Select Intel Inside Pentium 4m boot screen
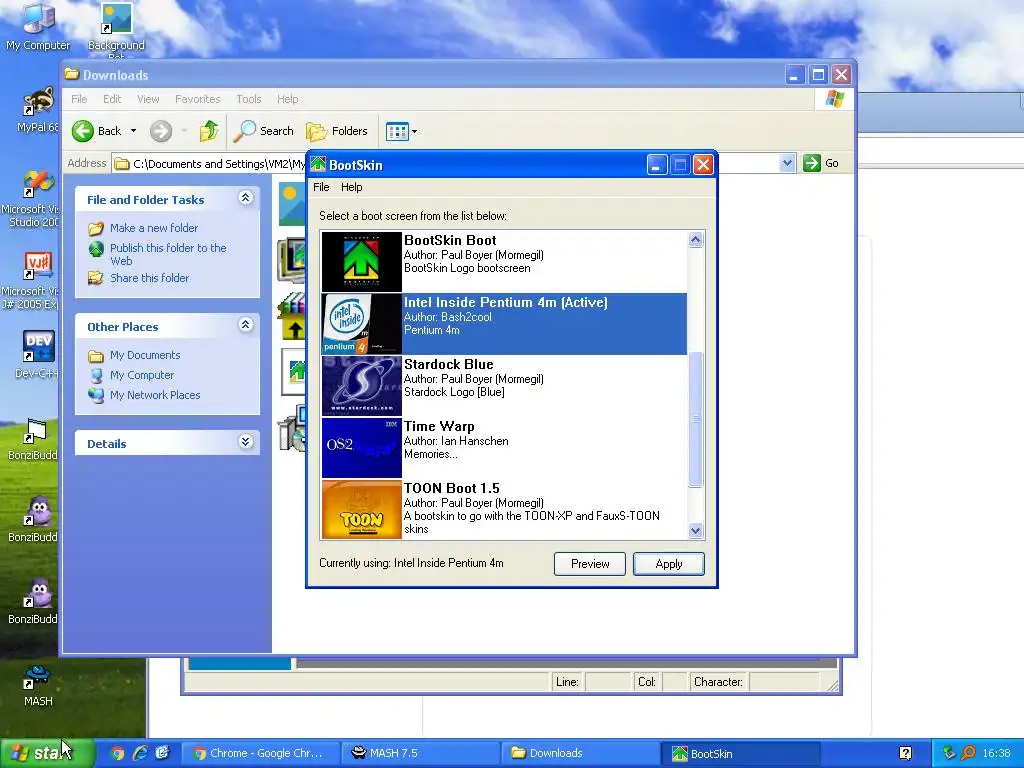Screen dimensions: 1024x768 [x=504, y=324]
